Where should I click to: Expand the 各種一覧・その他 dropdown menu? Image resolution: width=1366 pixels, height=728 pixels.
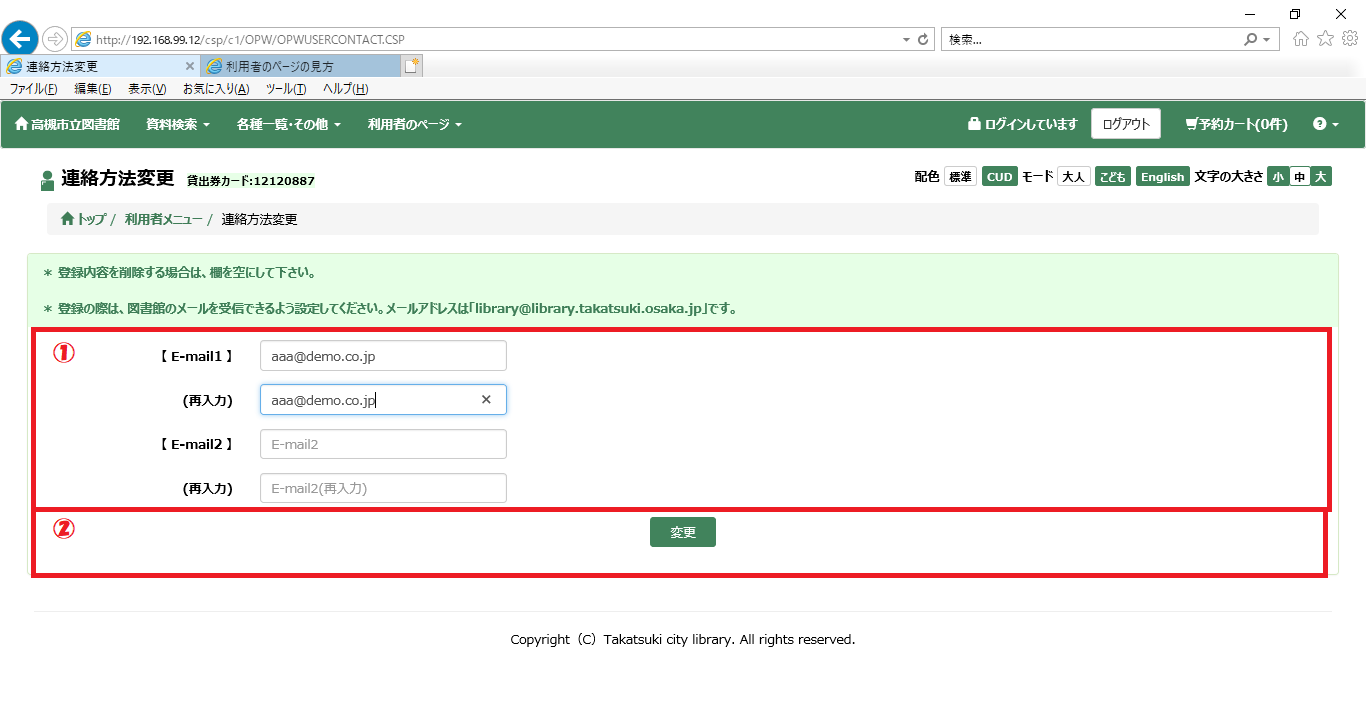288,125
